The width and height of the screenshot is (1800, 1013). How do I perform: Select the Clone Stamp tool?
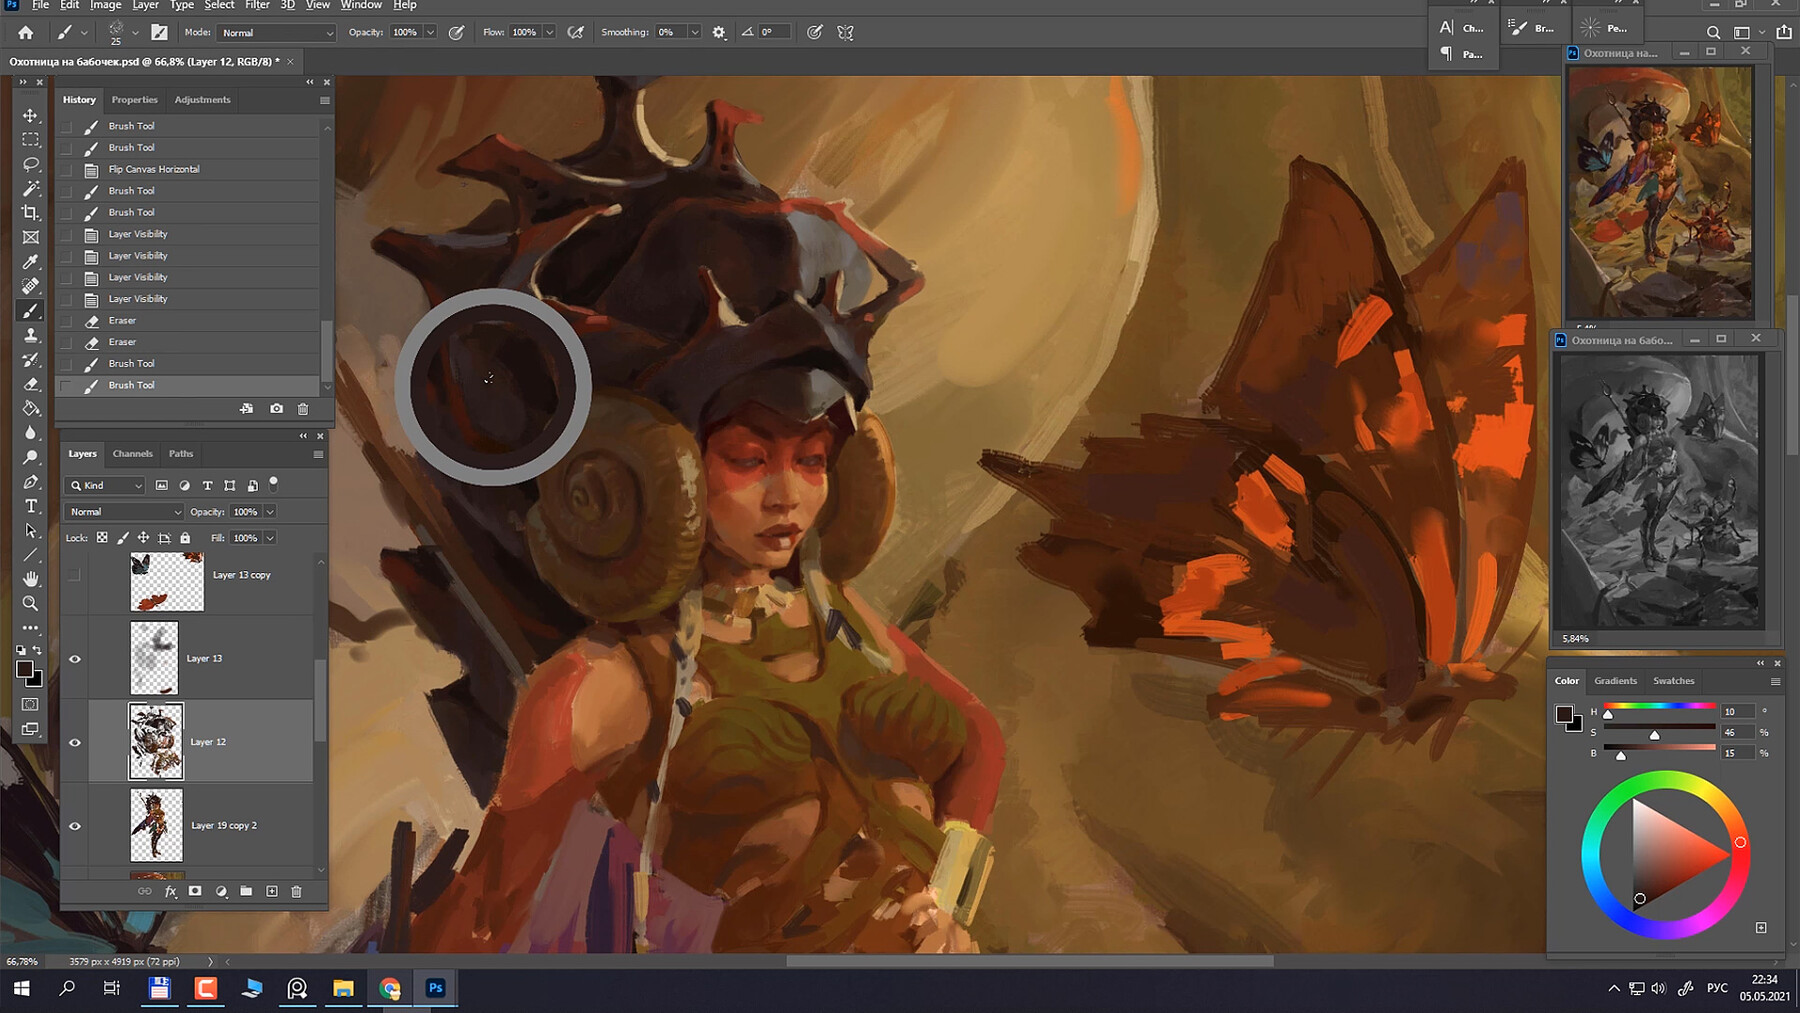click(x=30, y=335)
